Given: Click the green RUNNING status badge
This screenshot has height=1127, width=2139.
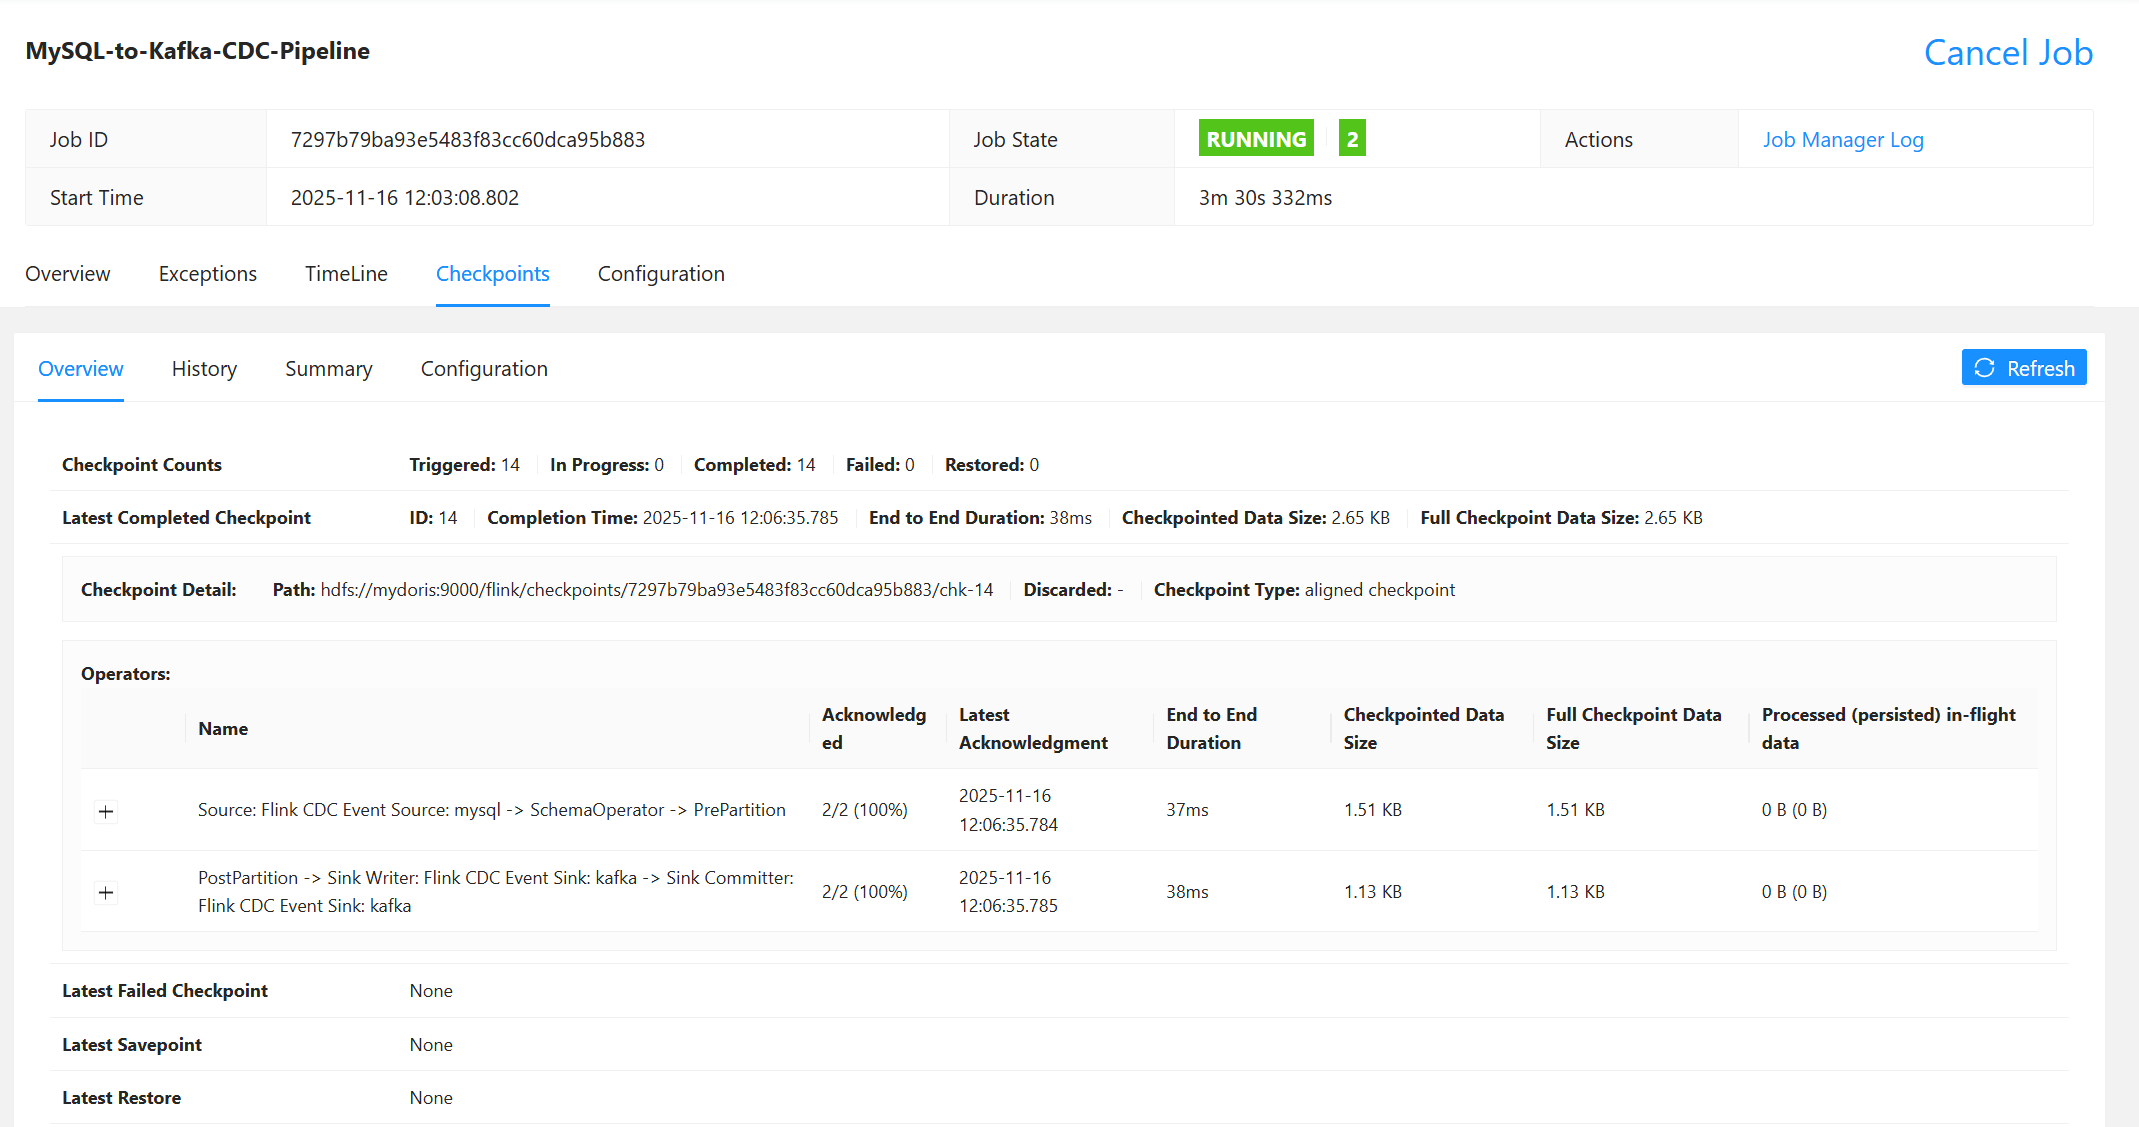Looking at the screenshot, I should click(1255, 139).
